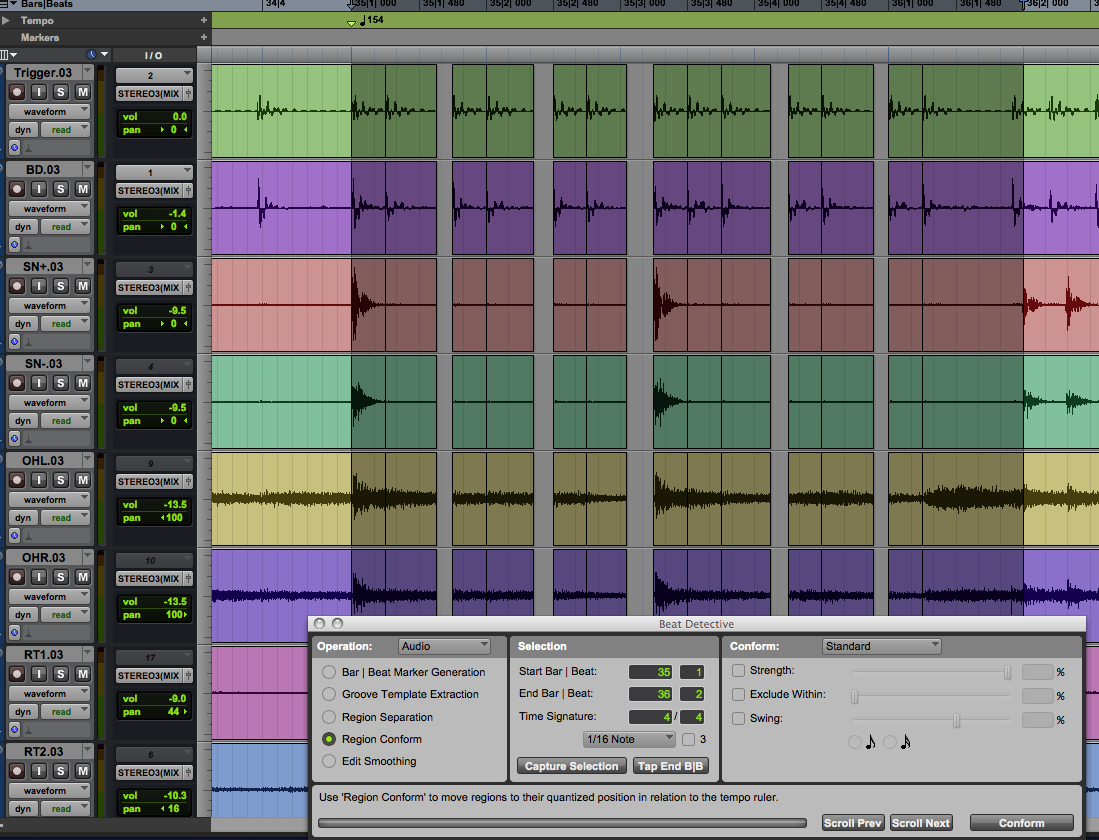Expand the Tempo ruler triangle
Screen dimensions: 1099x840
click(x=6, y=20)
